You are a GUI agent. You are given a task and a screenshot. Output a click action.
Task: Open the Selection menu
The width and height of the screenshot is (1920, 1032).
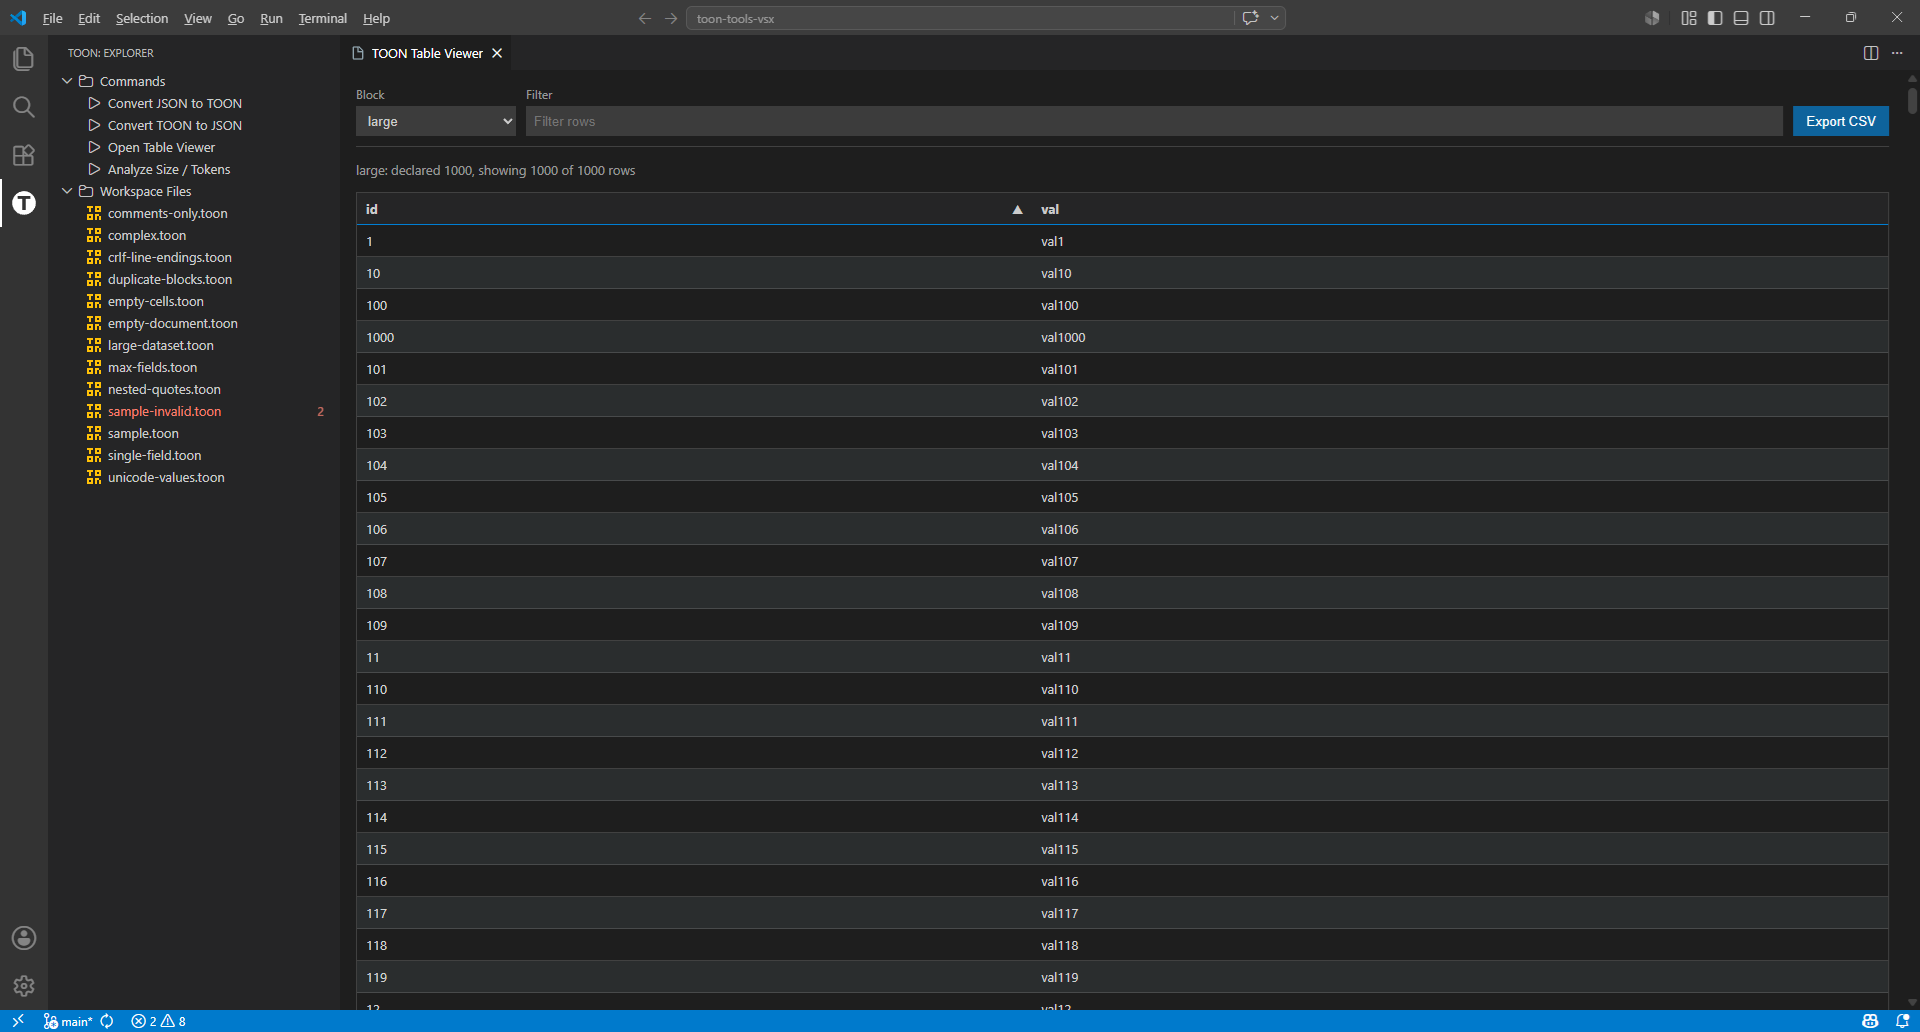coord(142,18)
